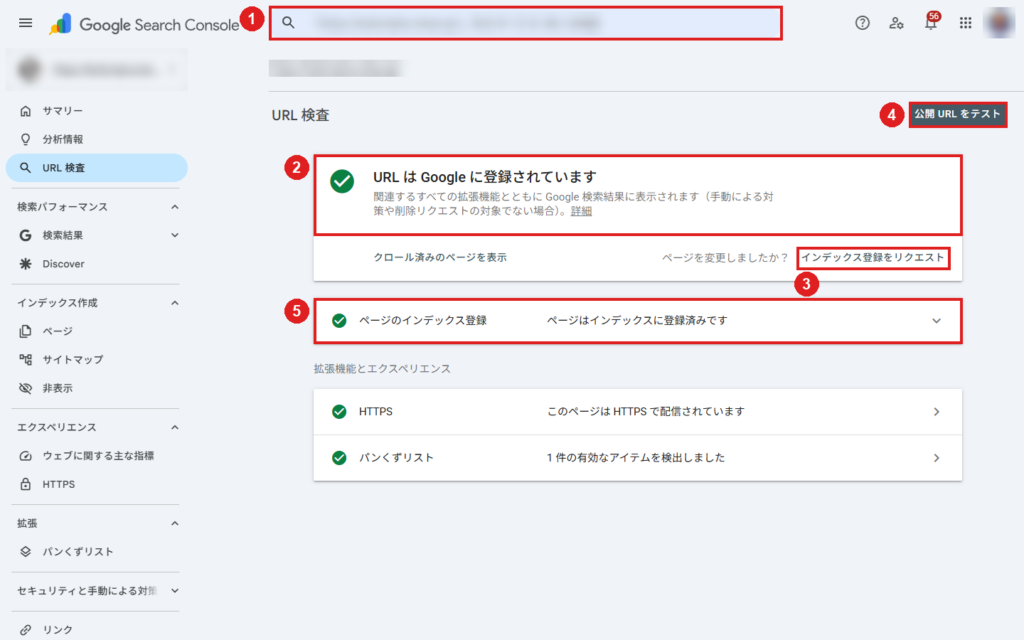Click the 分析情報 lightbulb icon
Viewport: 1024px width, 640px height.
click(x=25, y=139)
